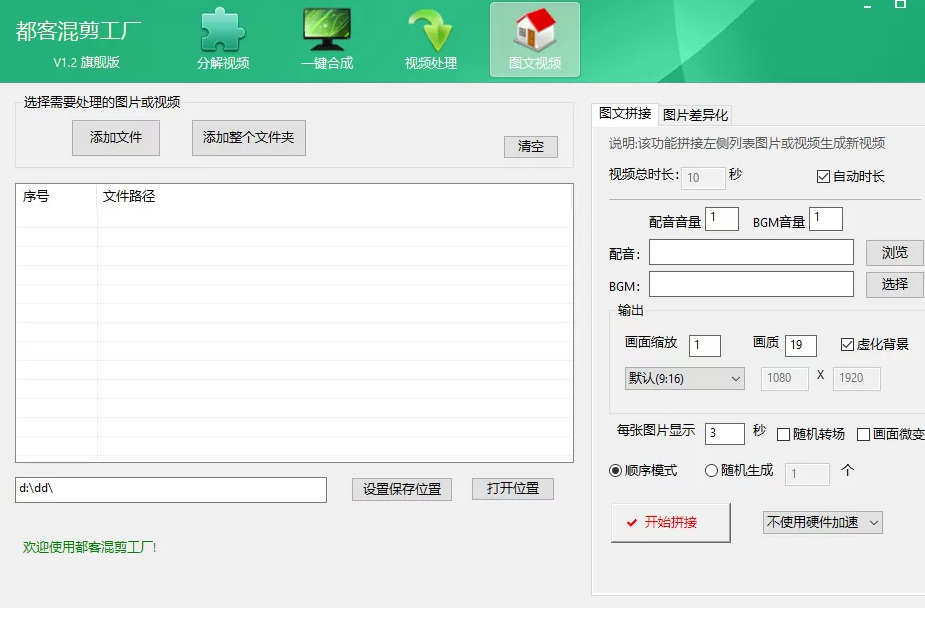
Task: Click the 每张图片显示 seconds field
Action: [724, 434]
